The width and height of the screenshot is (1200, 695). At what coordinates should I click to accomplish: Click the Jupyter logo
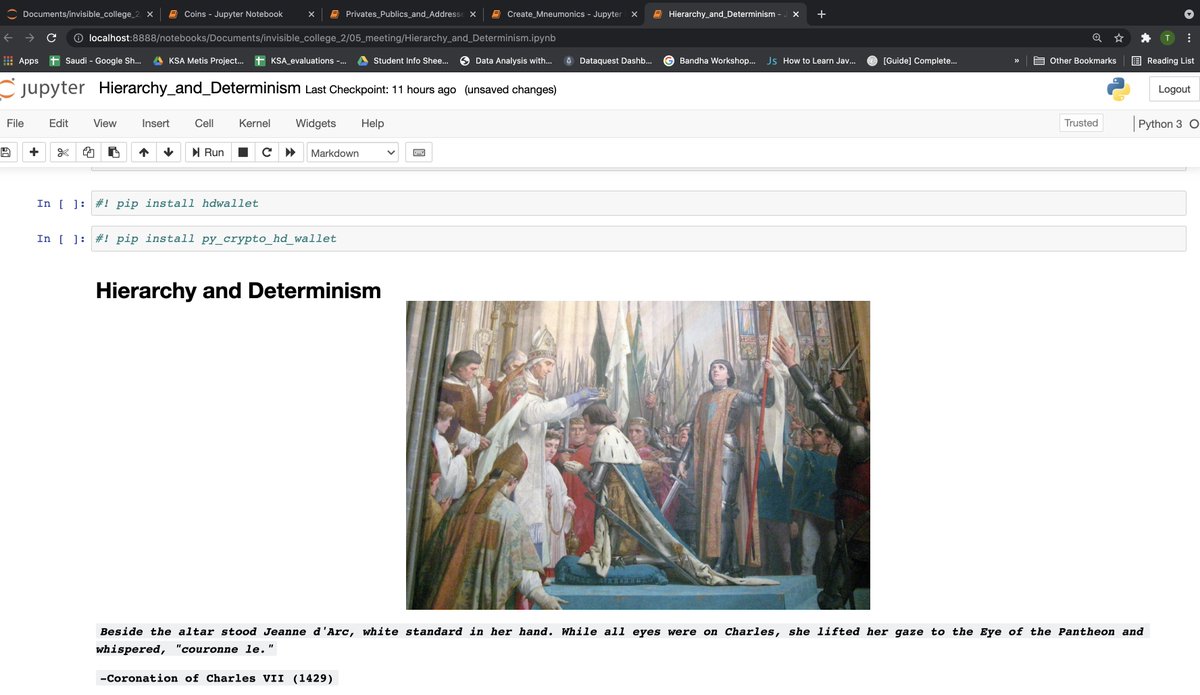(x=43, y=89)
